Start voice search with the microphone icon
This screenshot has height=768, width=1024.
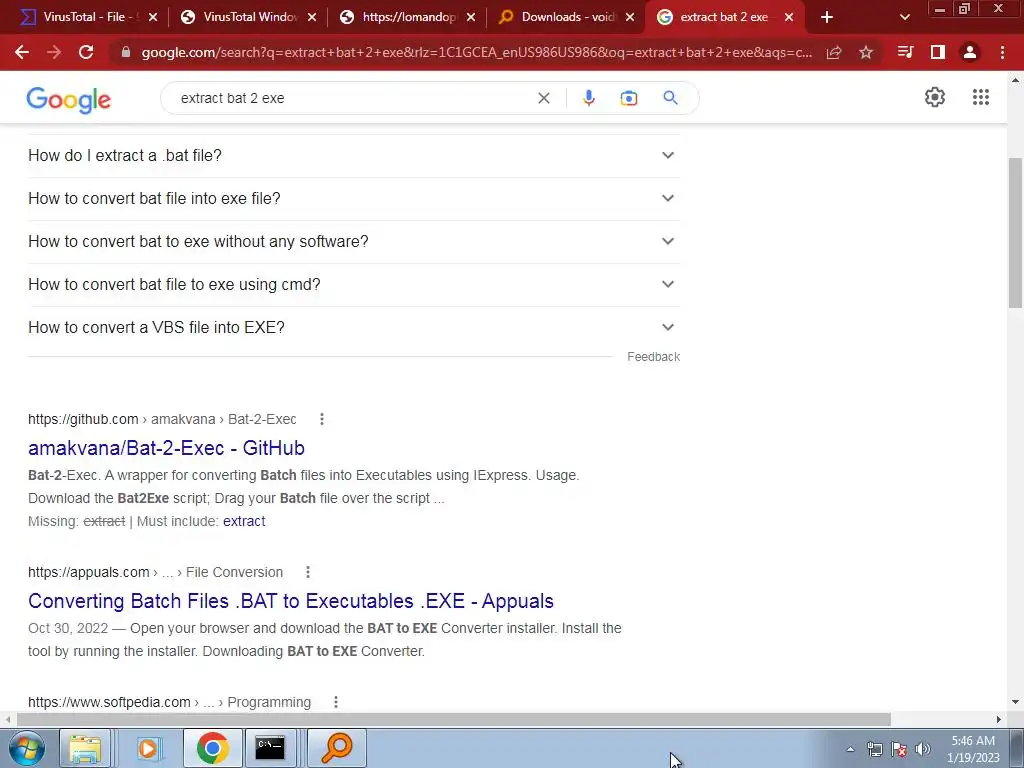click(588, 98)
